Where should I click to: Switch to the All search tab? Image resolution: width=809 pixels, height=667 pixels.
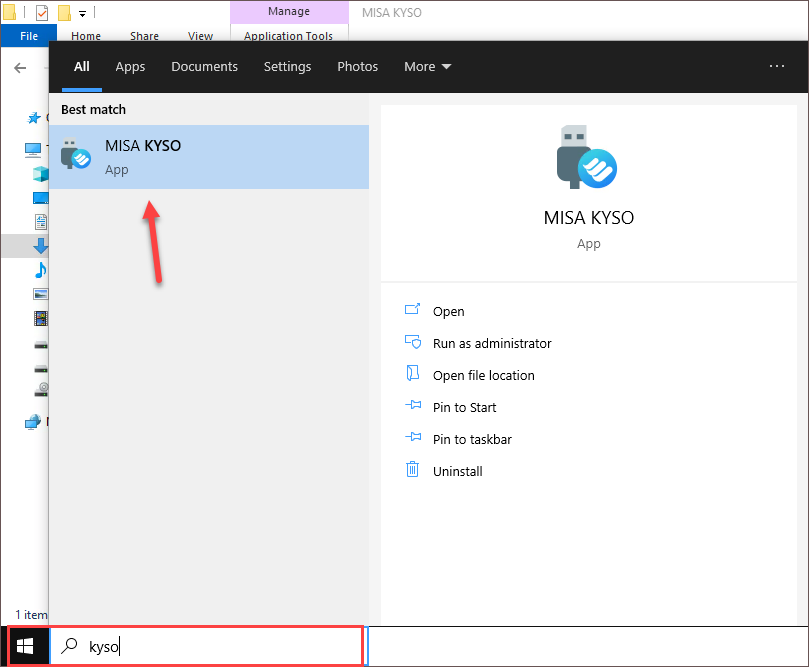coord(82,67)
